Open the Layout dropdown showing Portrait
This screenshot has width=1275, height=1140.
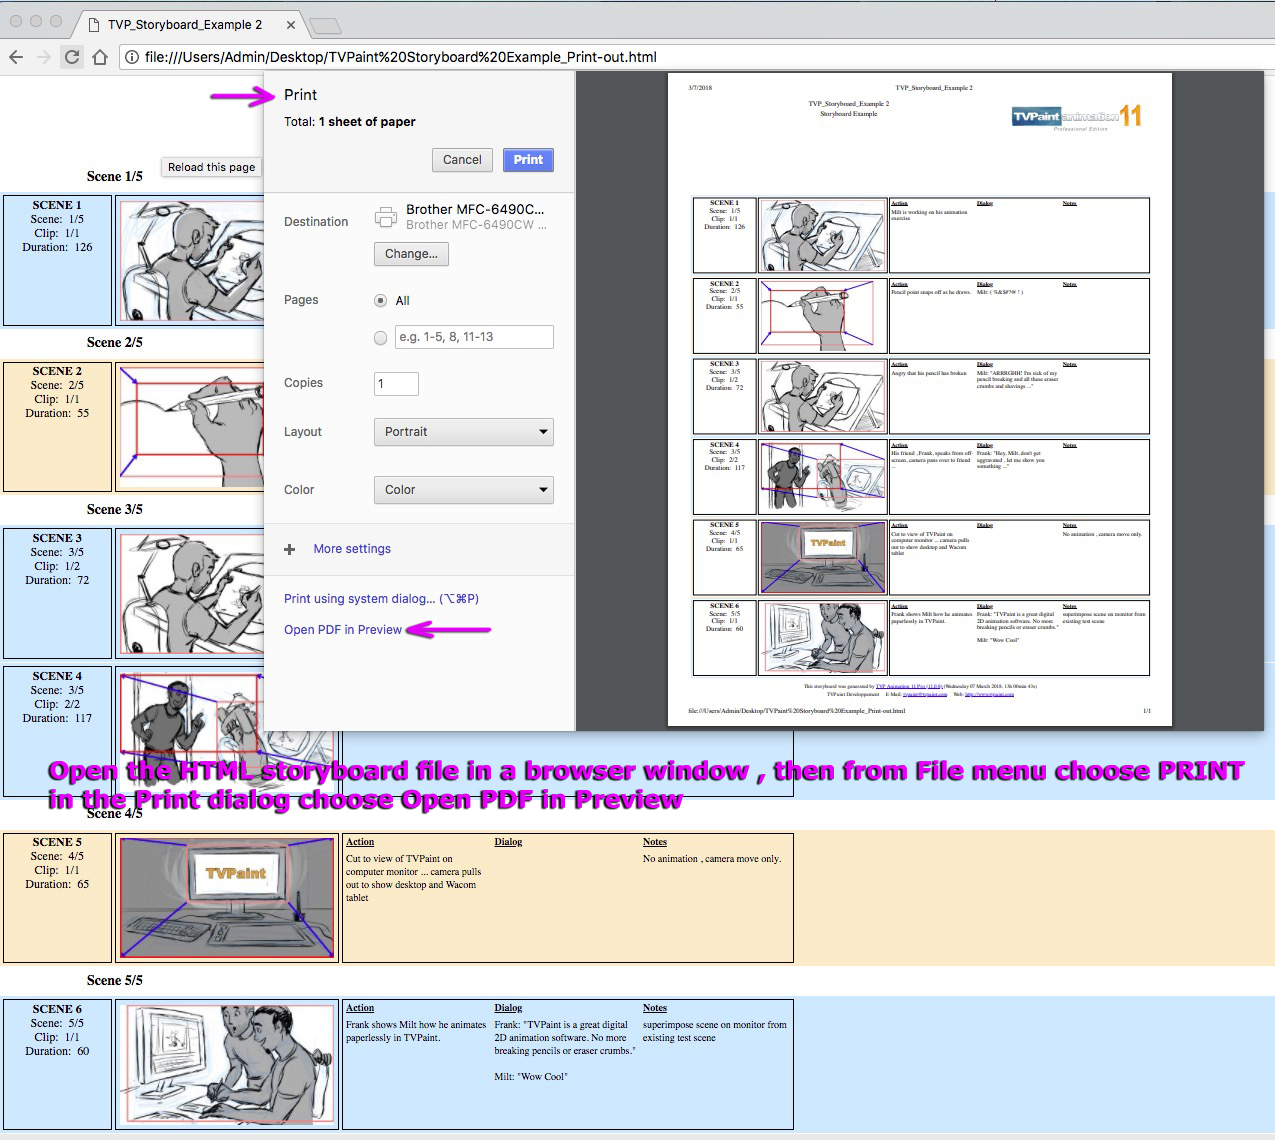point(464,432)
